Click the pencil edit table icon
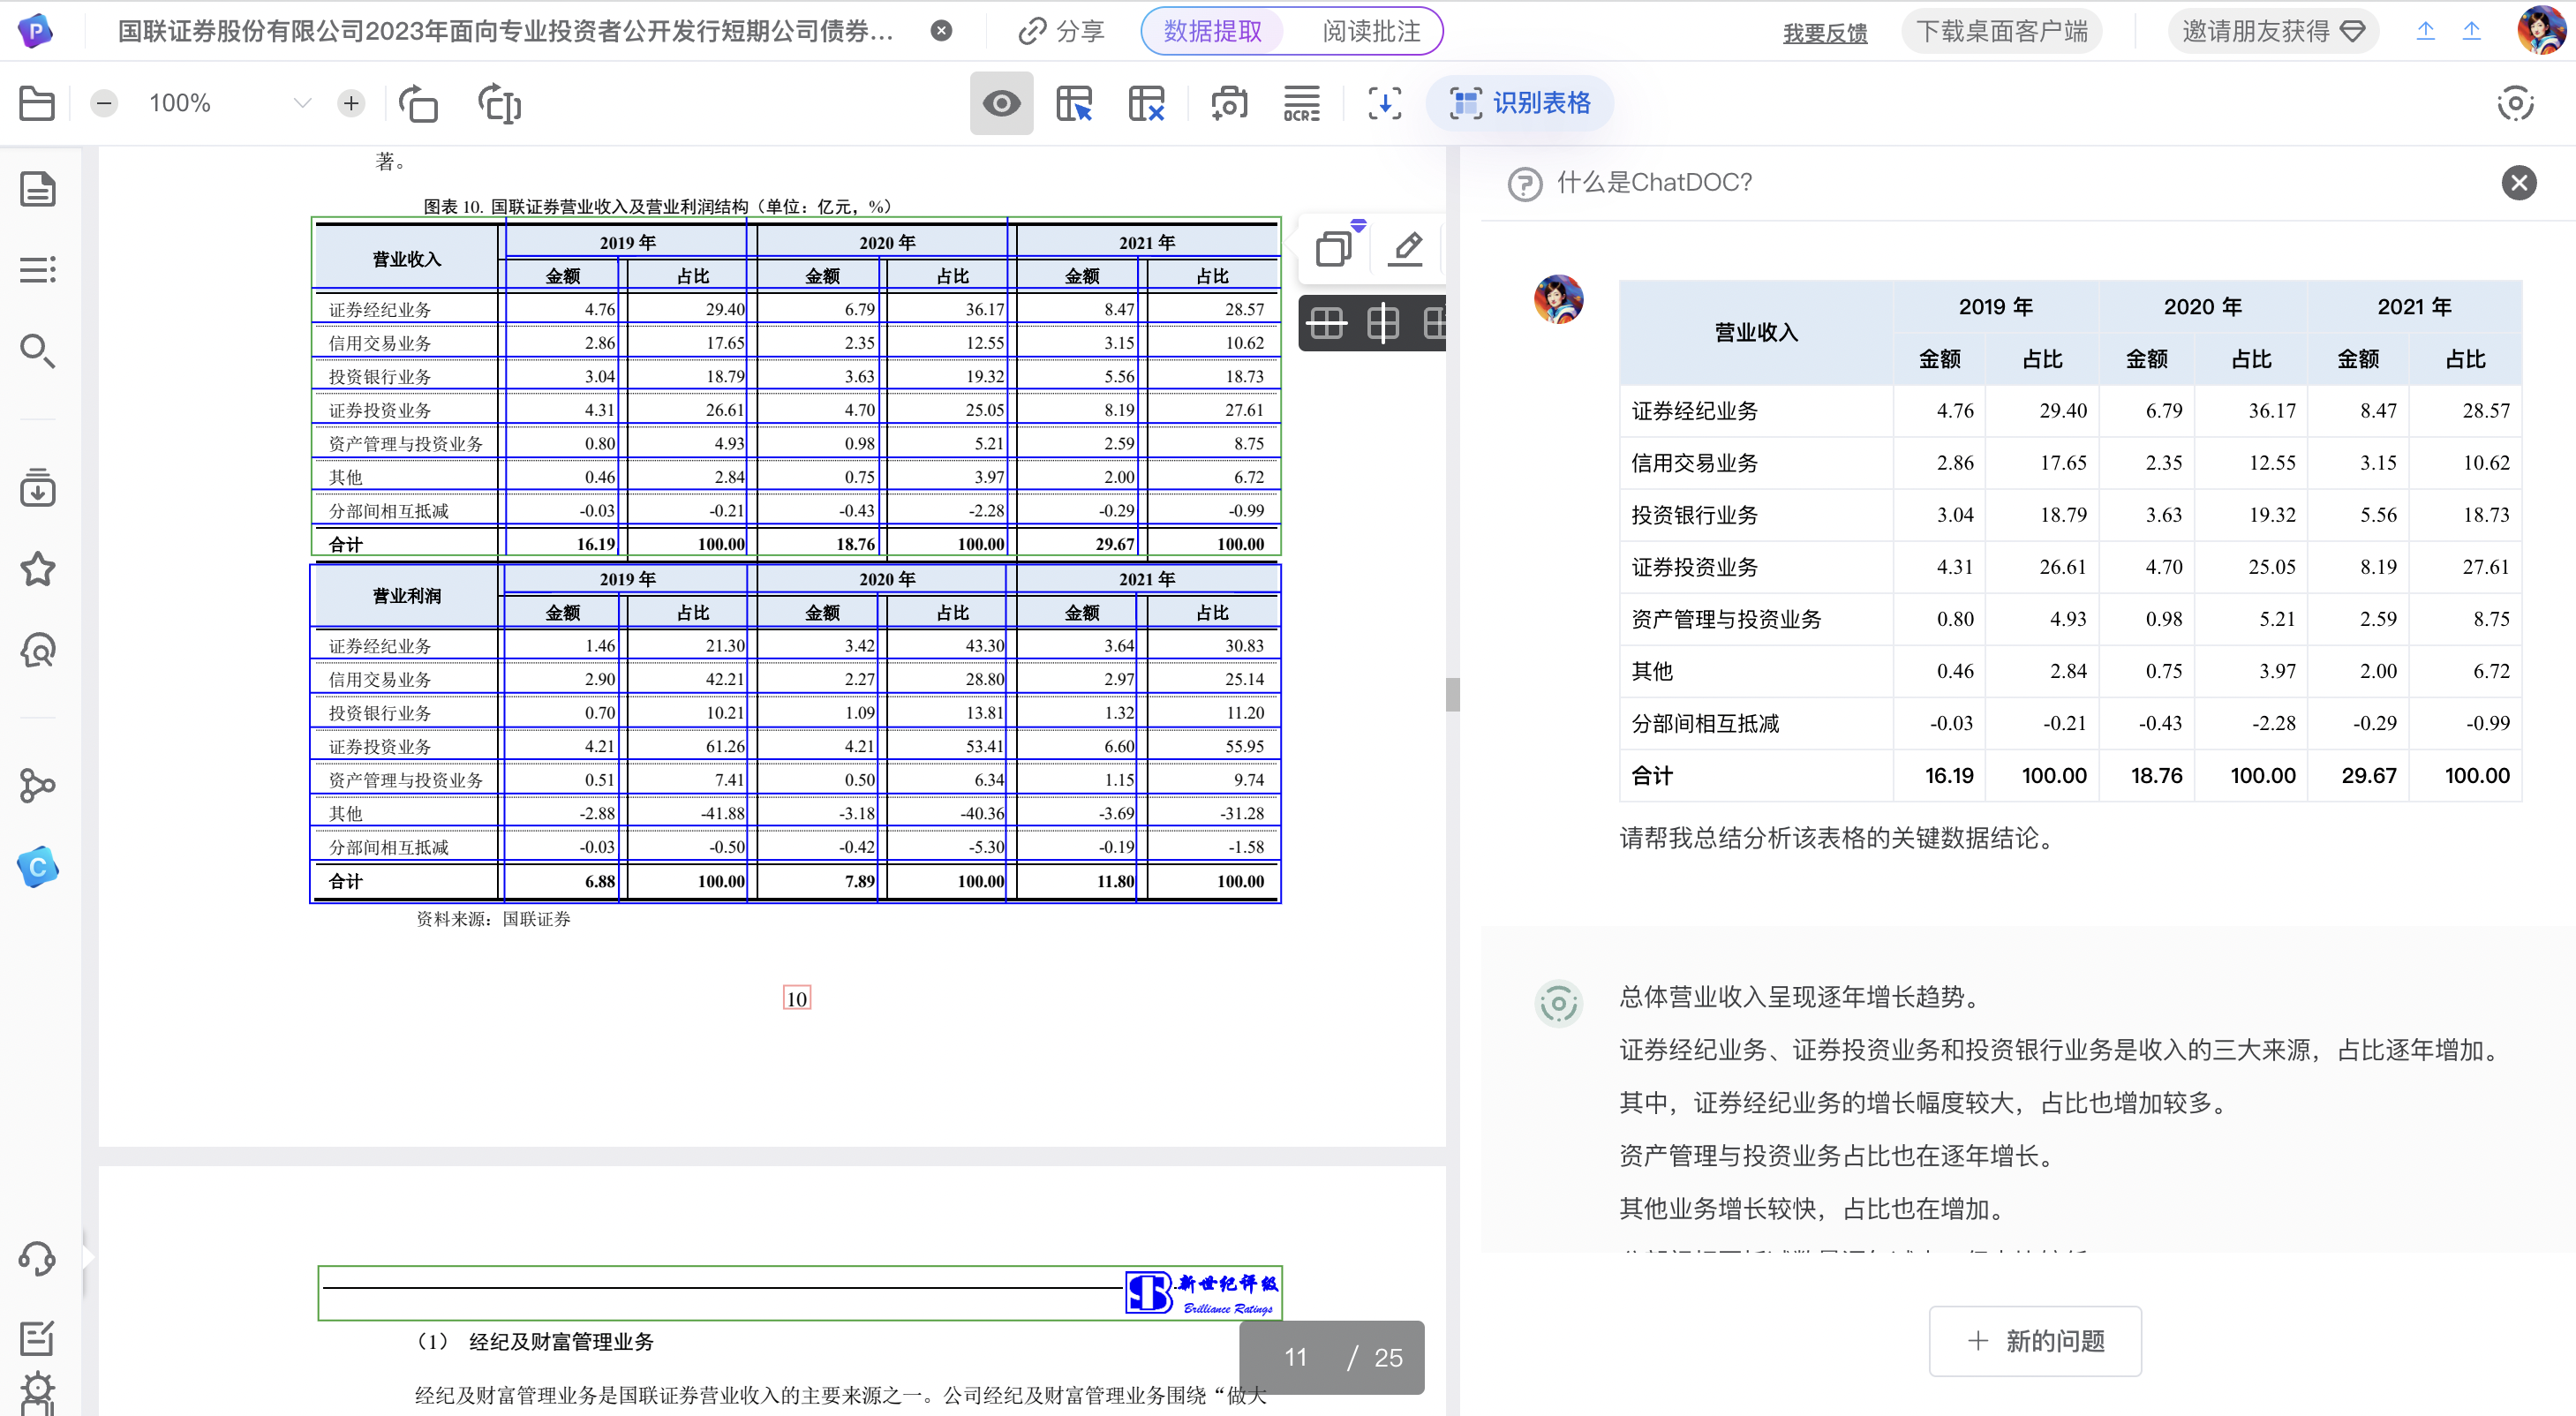The width and height of the screenshot is (2576, 1416). pyautogui.click(x=1407, y=247)
